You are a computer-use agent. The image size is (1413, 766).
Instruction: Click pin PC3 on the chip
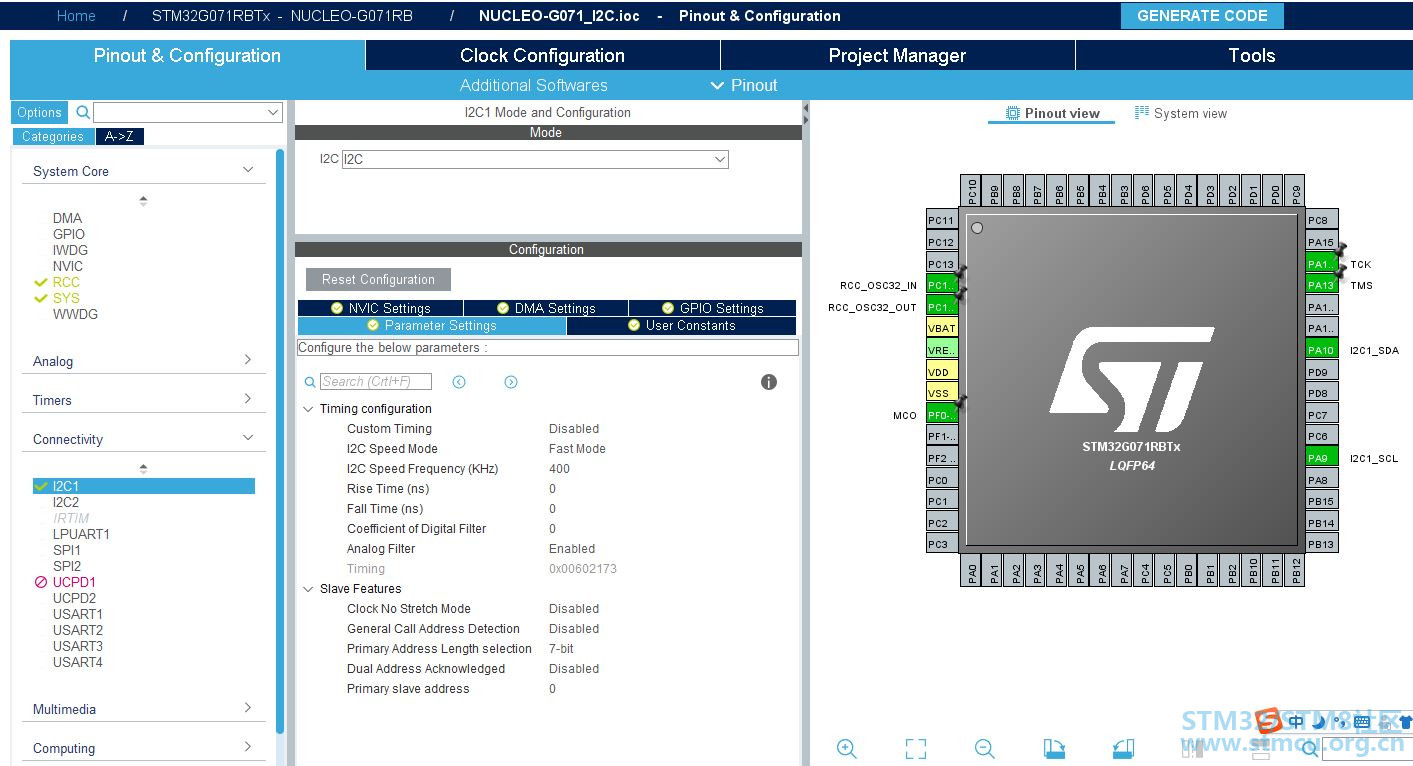(x=942, y=544)
